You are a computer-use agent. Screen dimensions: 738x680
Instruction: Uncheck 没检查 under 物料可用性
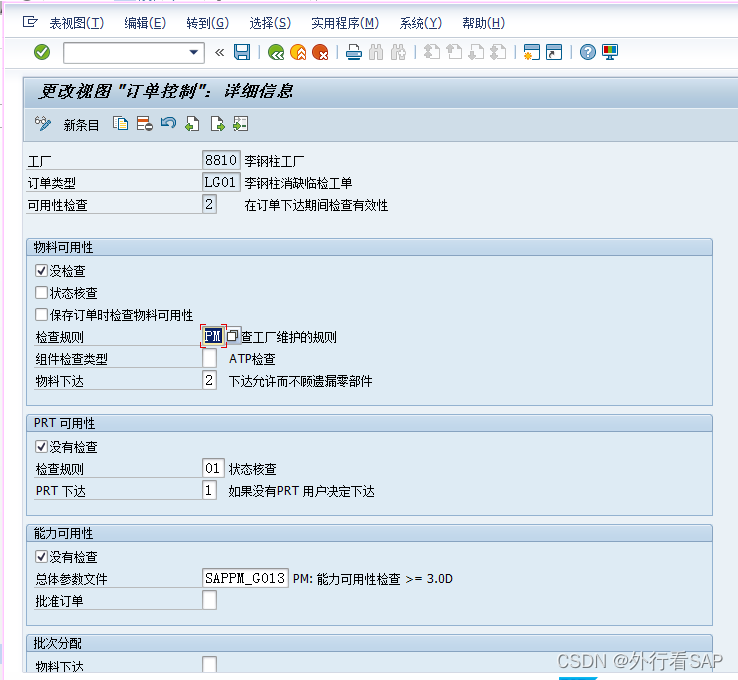(x=41, y=271)
